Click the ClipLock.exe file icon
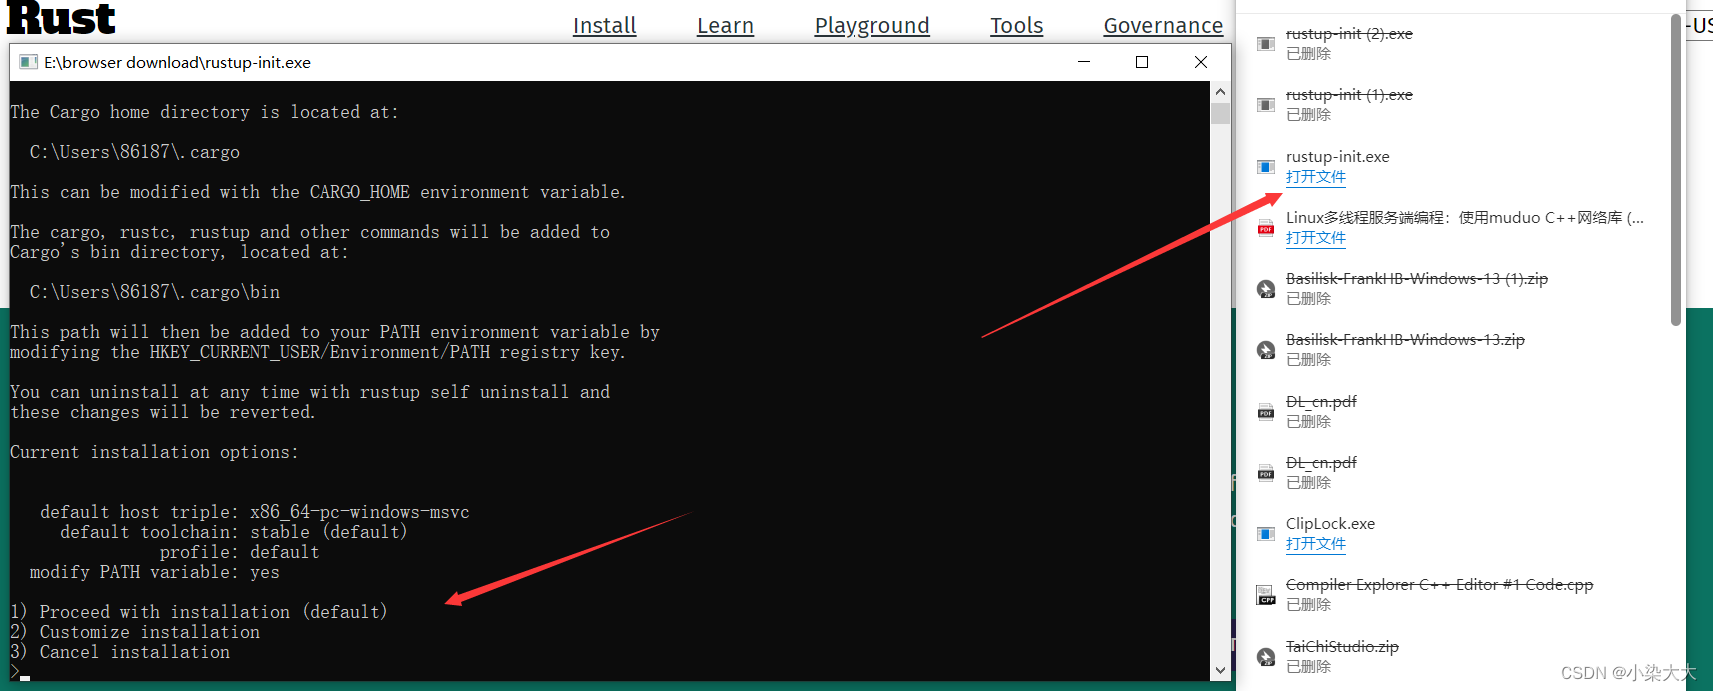This screenshot has width=1713, height=691. tap(1266, 534)
